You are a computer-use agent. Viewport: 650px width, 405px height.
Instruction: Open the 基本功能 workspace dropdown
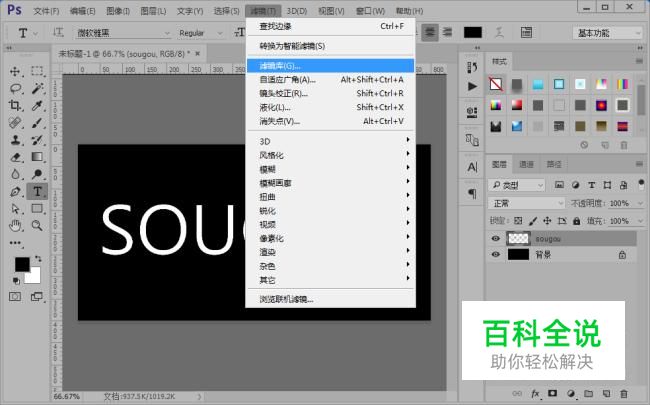(x=607, y=33)
